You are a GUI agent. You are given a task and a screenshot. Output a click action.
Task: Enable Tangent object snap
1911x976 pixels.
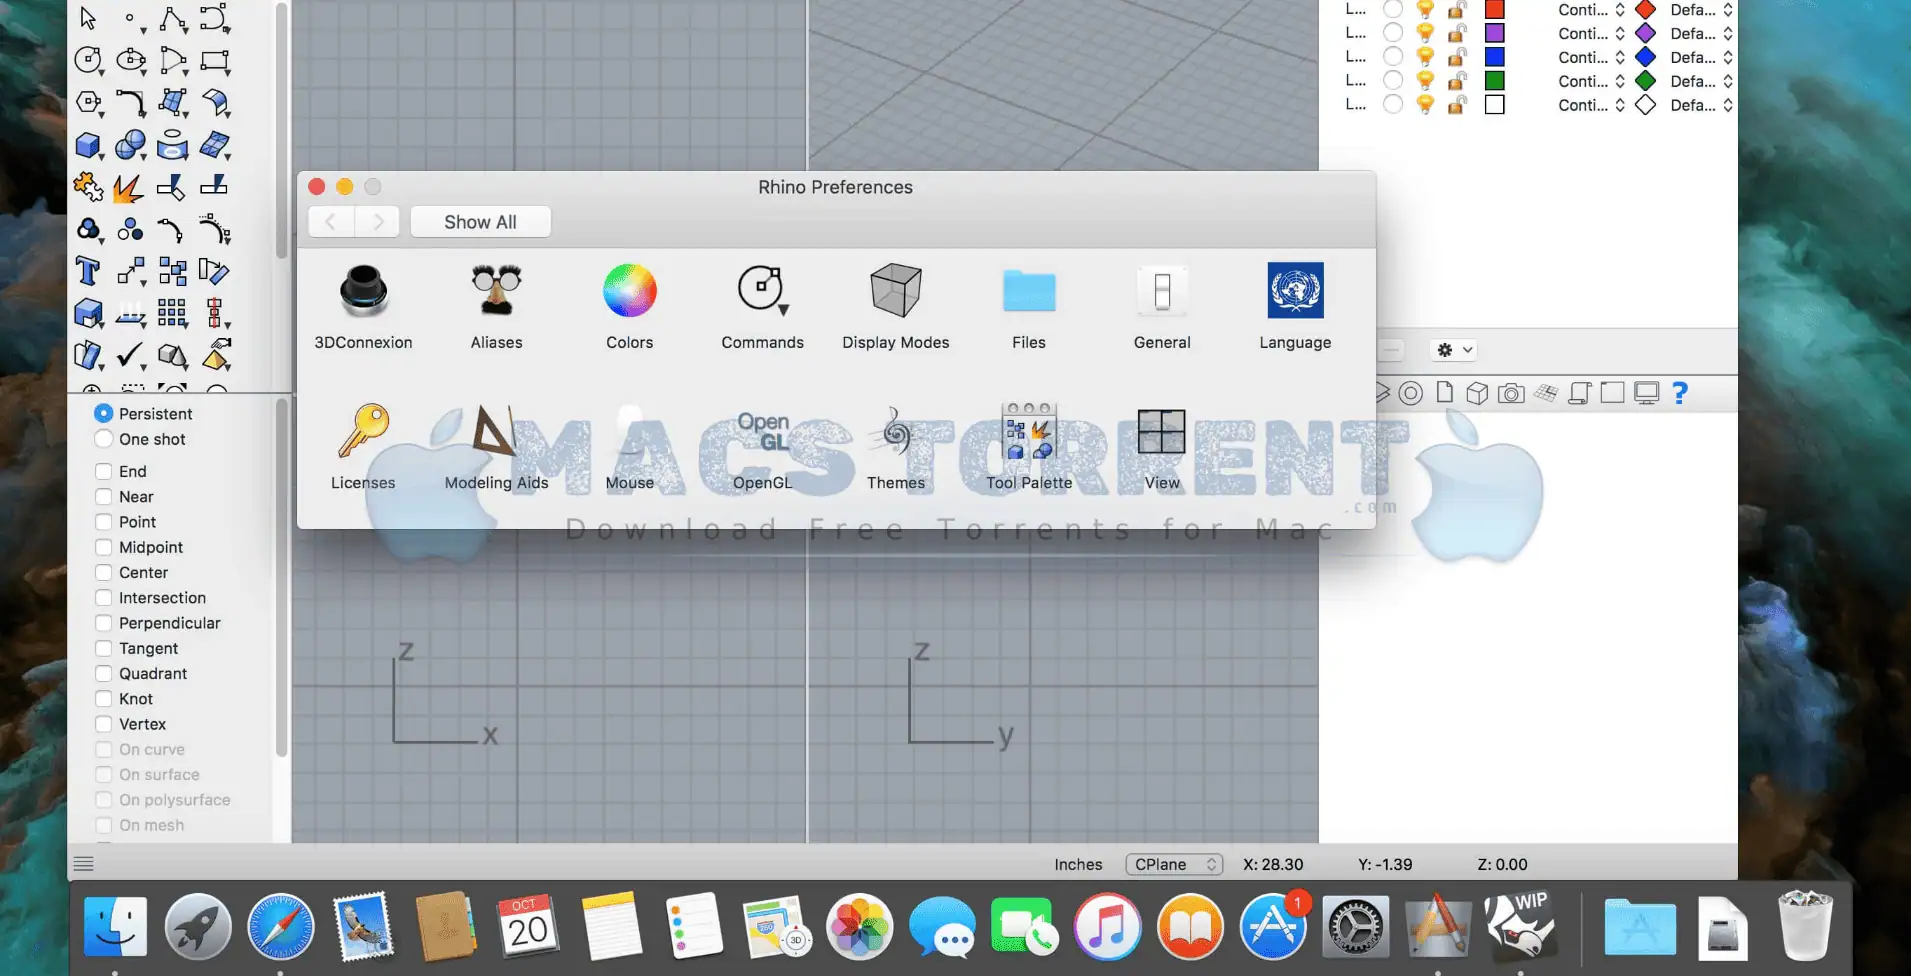point(103,648)
